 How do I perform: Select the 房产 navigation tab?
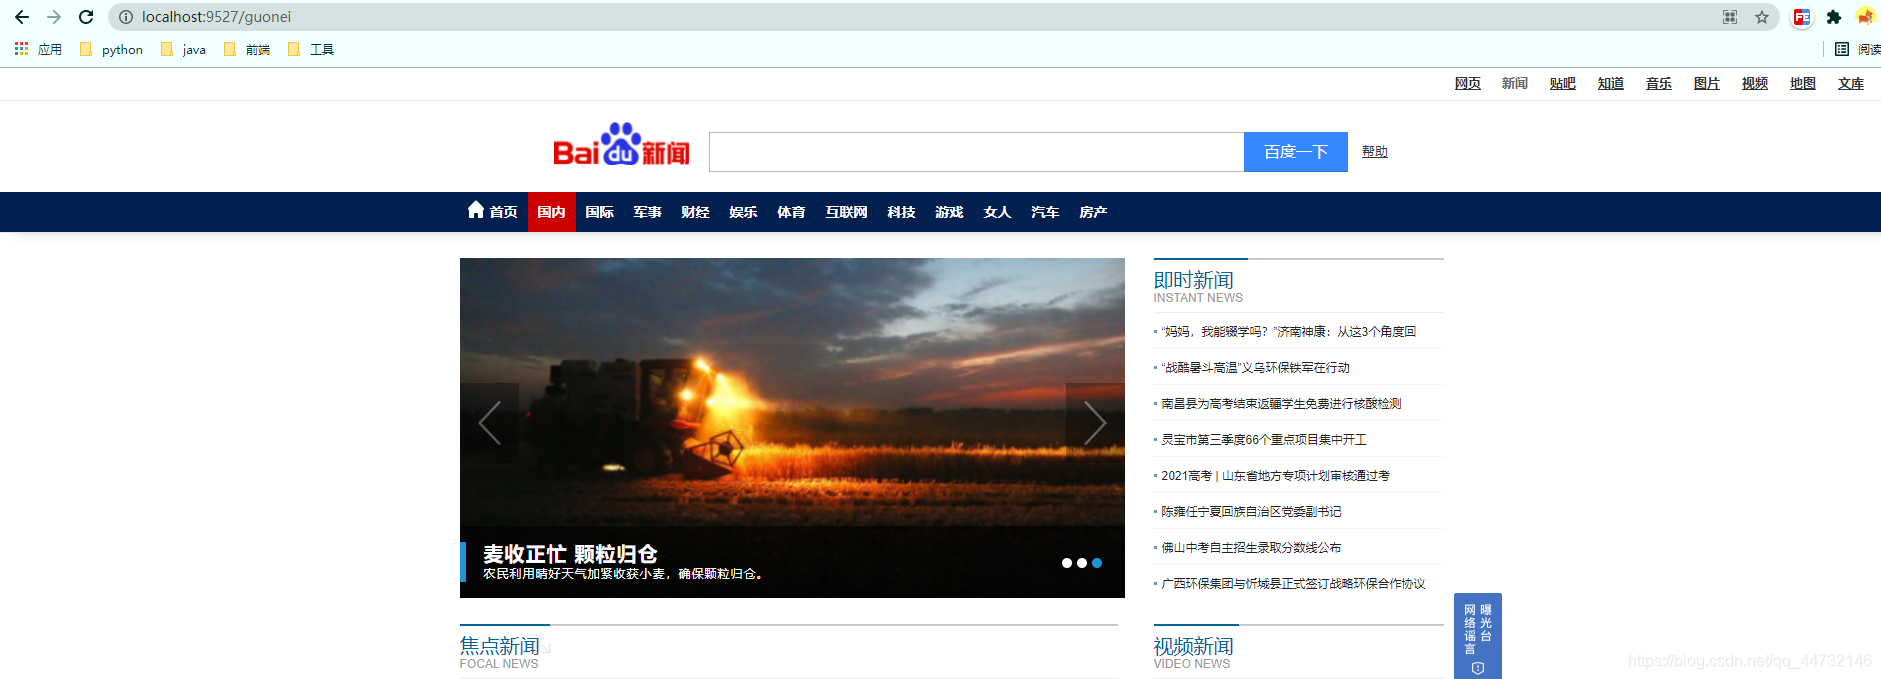pos(1094,212)
